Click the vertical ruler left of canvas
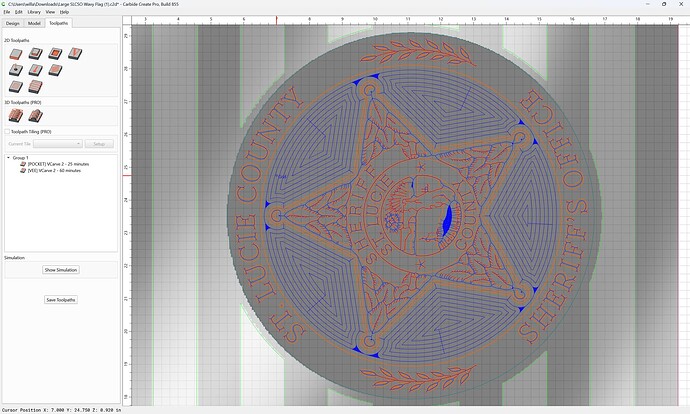Image resolution: width=690 pixels, height=414 pixels. click(x=127, y=215)
